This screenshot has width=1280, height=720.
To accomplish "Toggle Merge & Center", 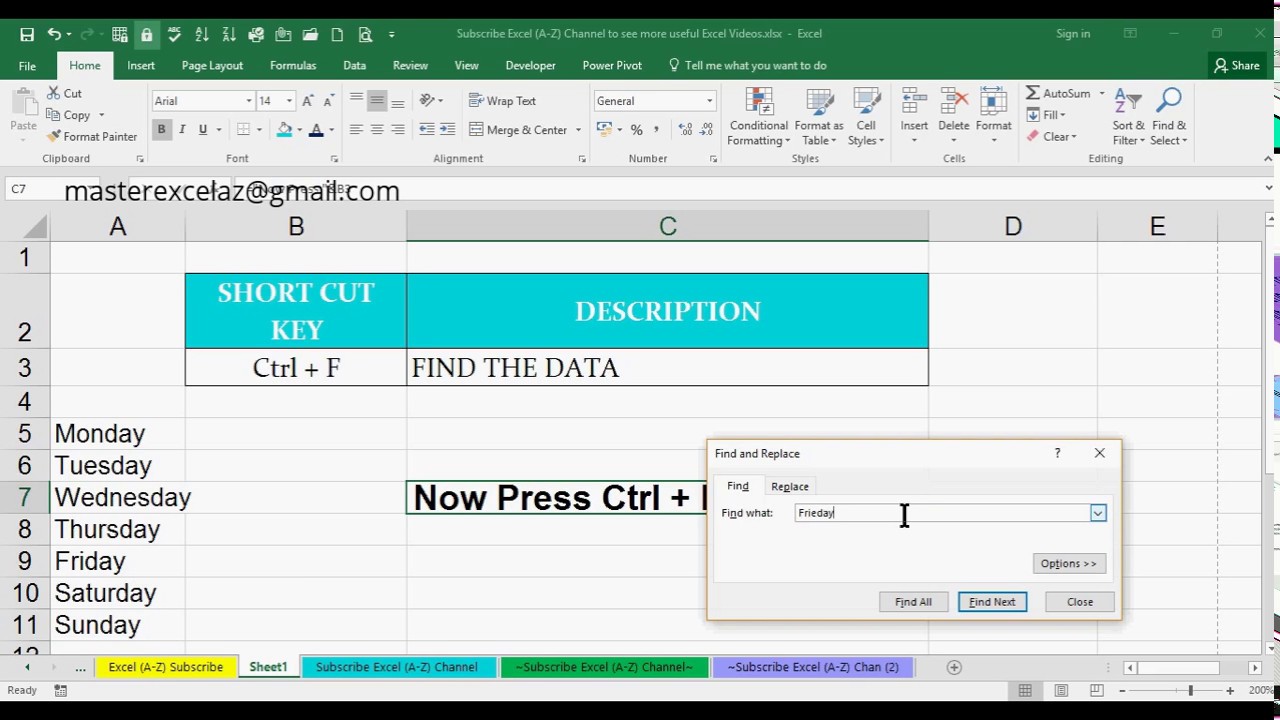I will tap(518, 130).
